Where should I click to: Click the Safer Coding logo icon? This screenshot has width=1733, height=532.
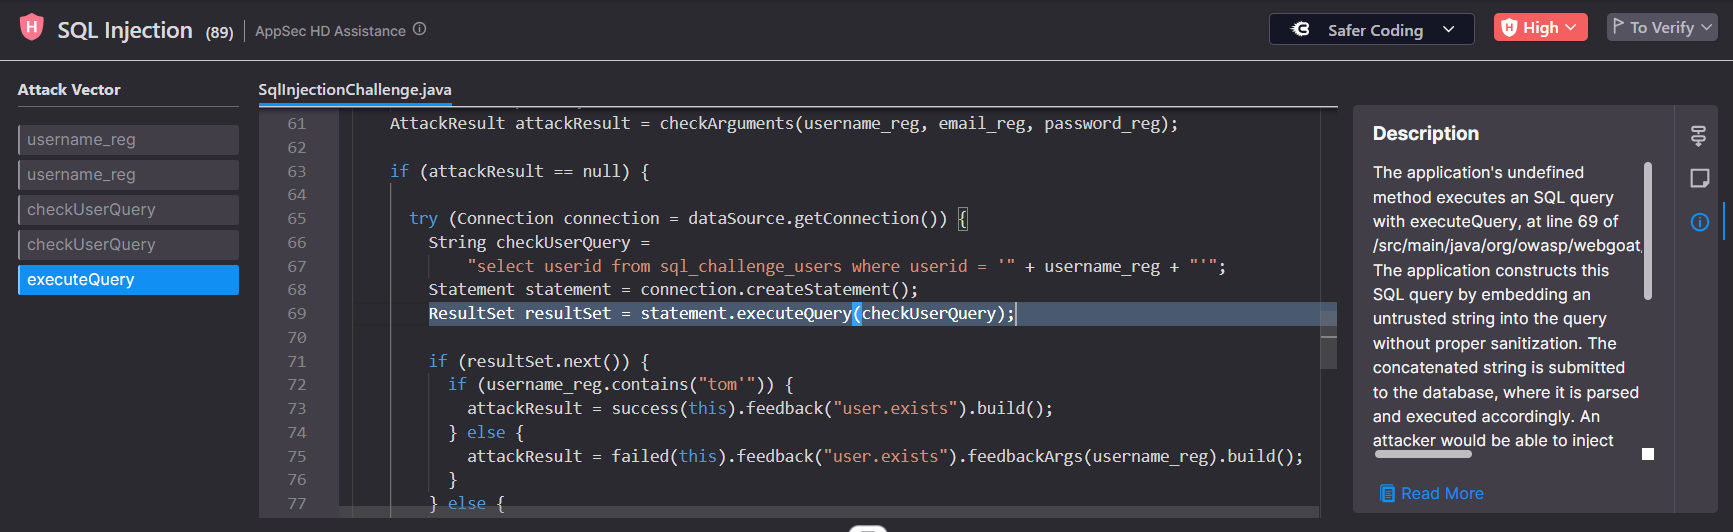pos(1300,29)
